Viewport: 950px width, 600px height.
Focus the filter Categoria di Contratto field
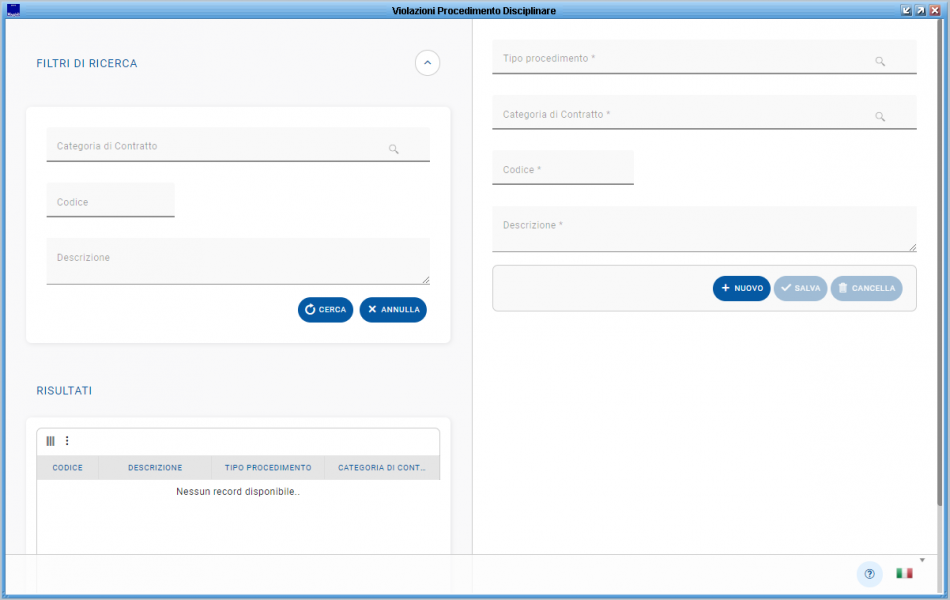point(238,145)
